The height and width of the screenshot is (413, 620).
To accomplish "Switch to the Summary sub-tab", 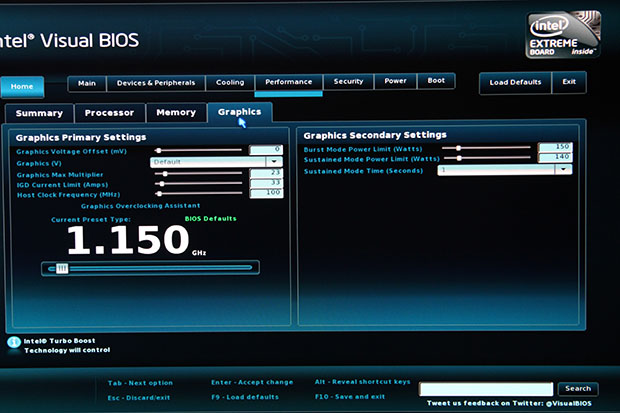I will point(39,114).
